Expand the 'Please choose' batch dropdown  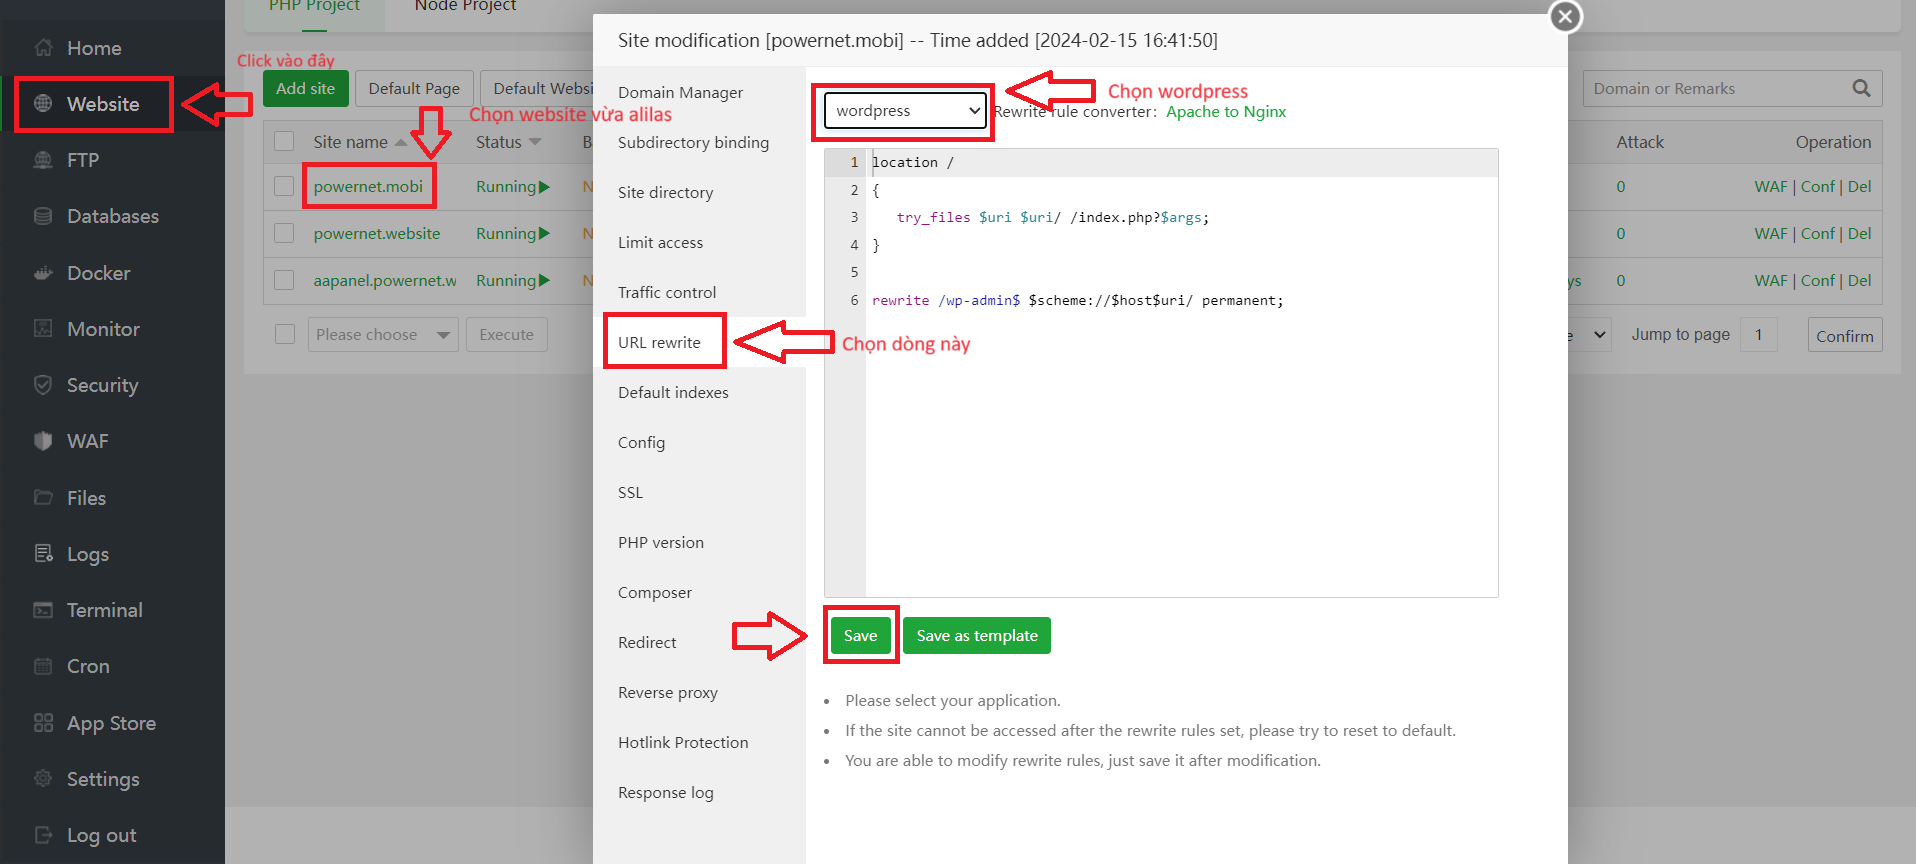(382, 335)
